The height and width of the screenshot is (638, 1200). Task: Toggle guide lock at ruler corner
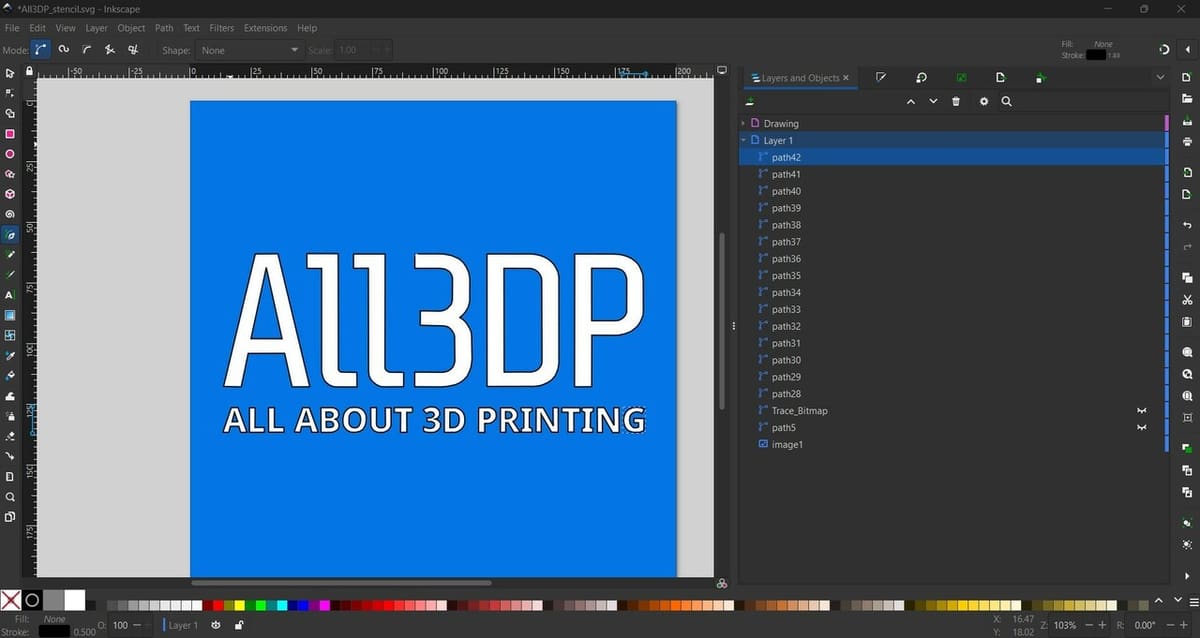click(x=29, y=71)
